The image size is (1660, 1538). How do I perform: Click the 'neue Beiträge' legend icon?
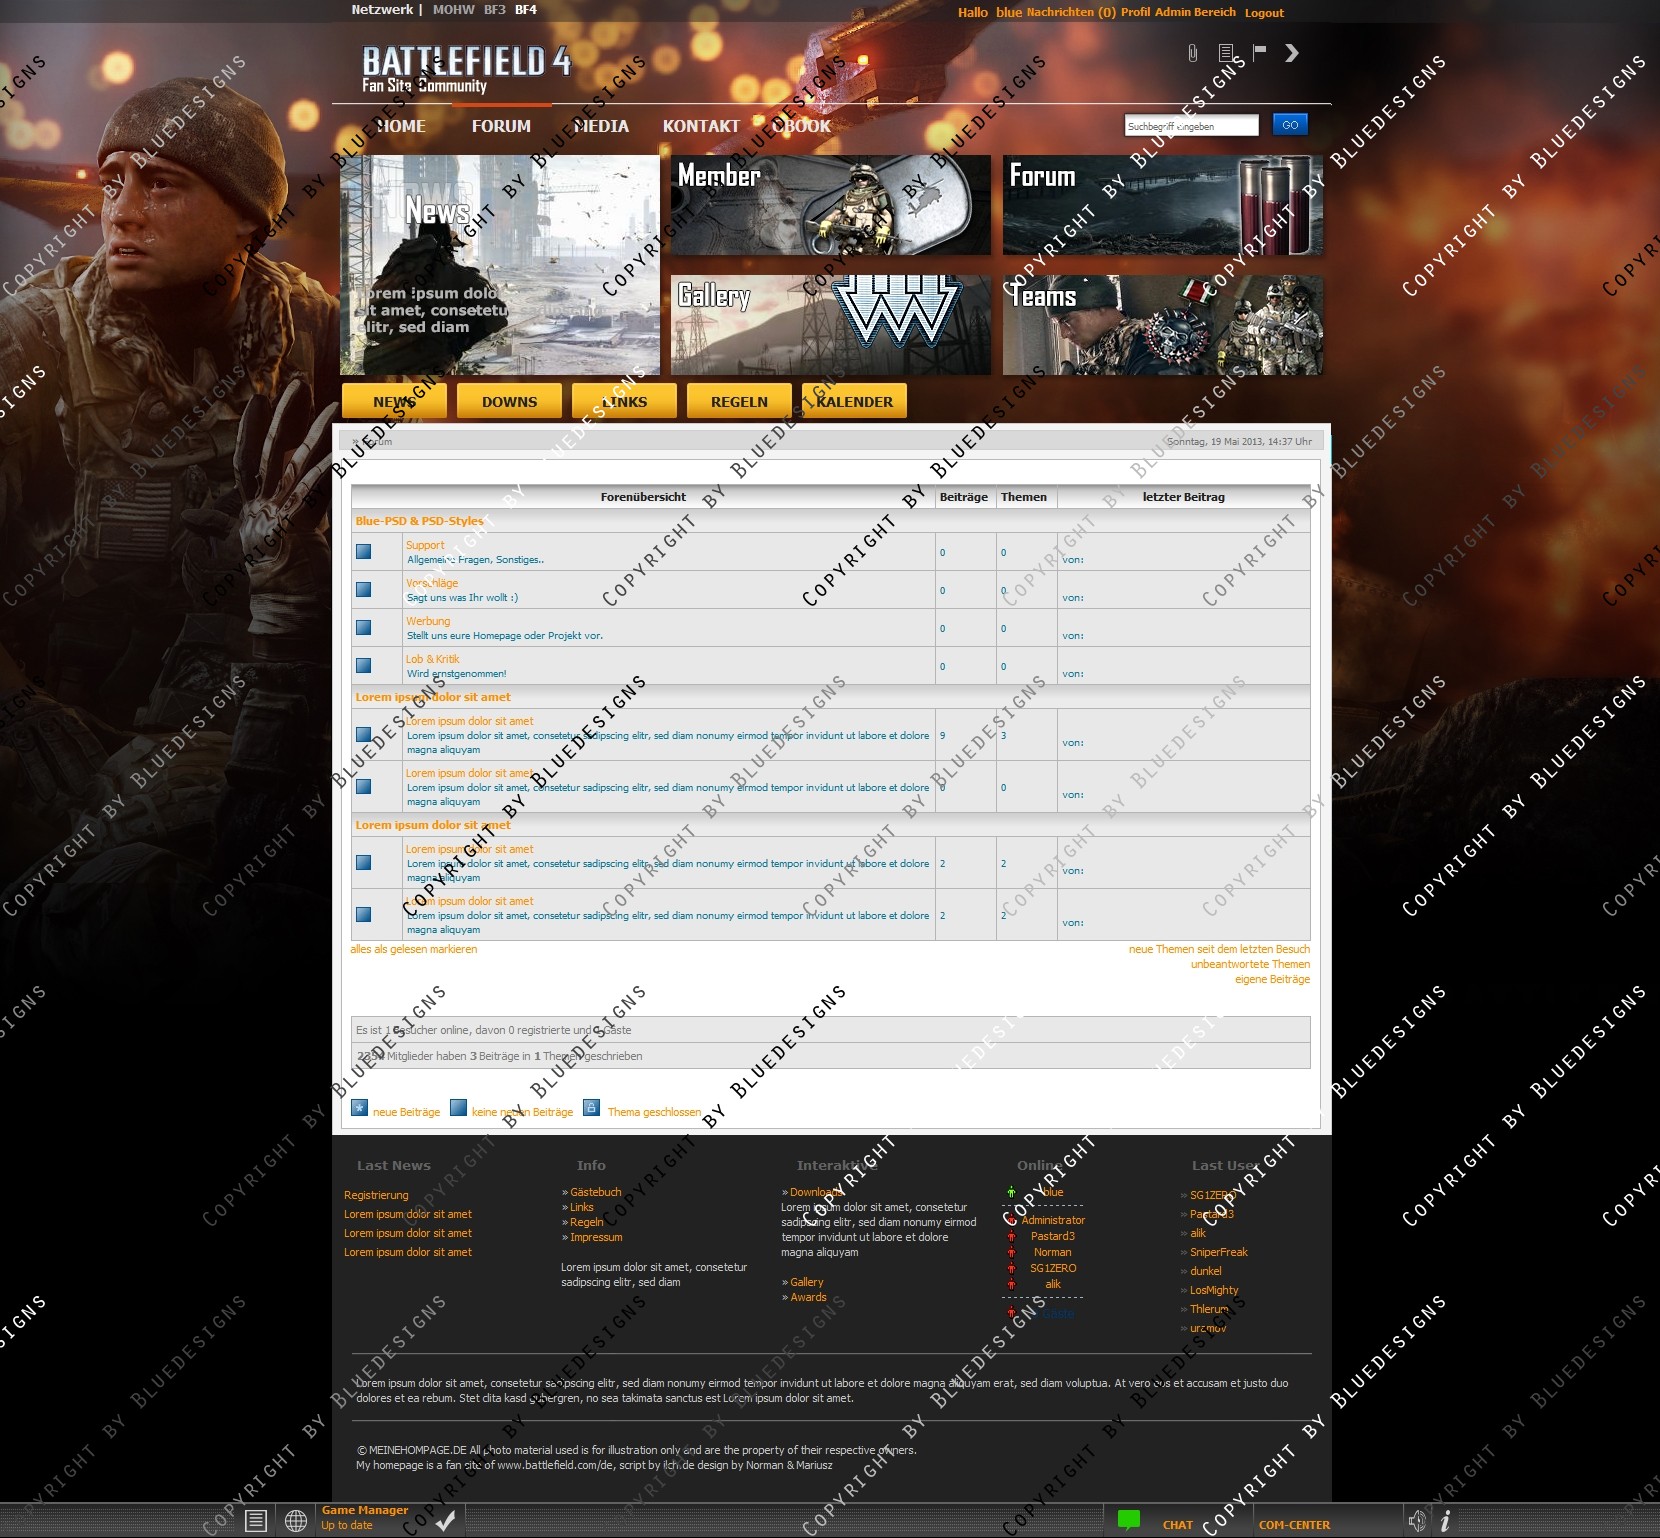(360, 1108)
